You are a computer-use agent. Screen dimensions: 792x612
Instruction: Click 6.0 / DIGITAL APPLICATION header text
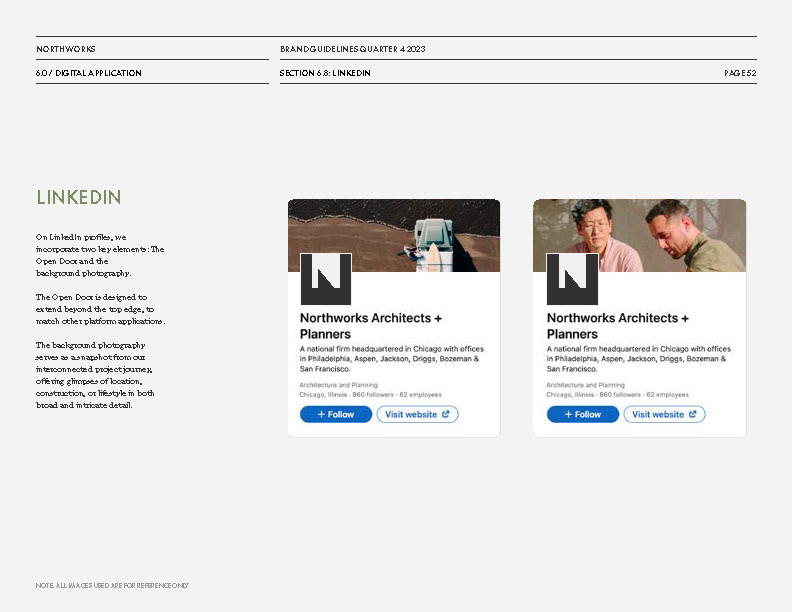[88, 73]
